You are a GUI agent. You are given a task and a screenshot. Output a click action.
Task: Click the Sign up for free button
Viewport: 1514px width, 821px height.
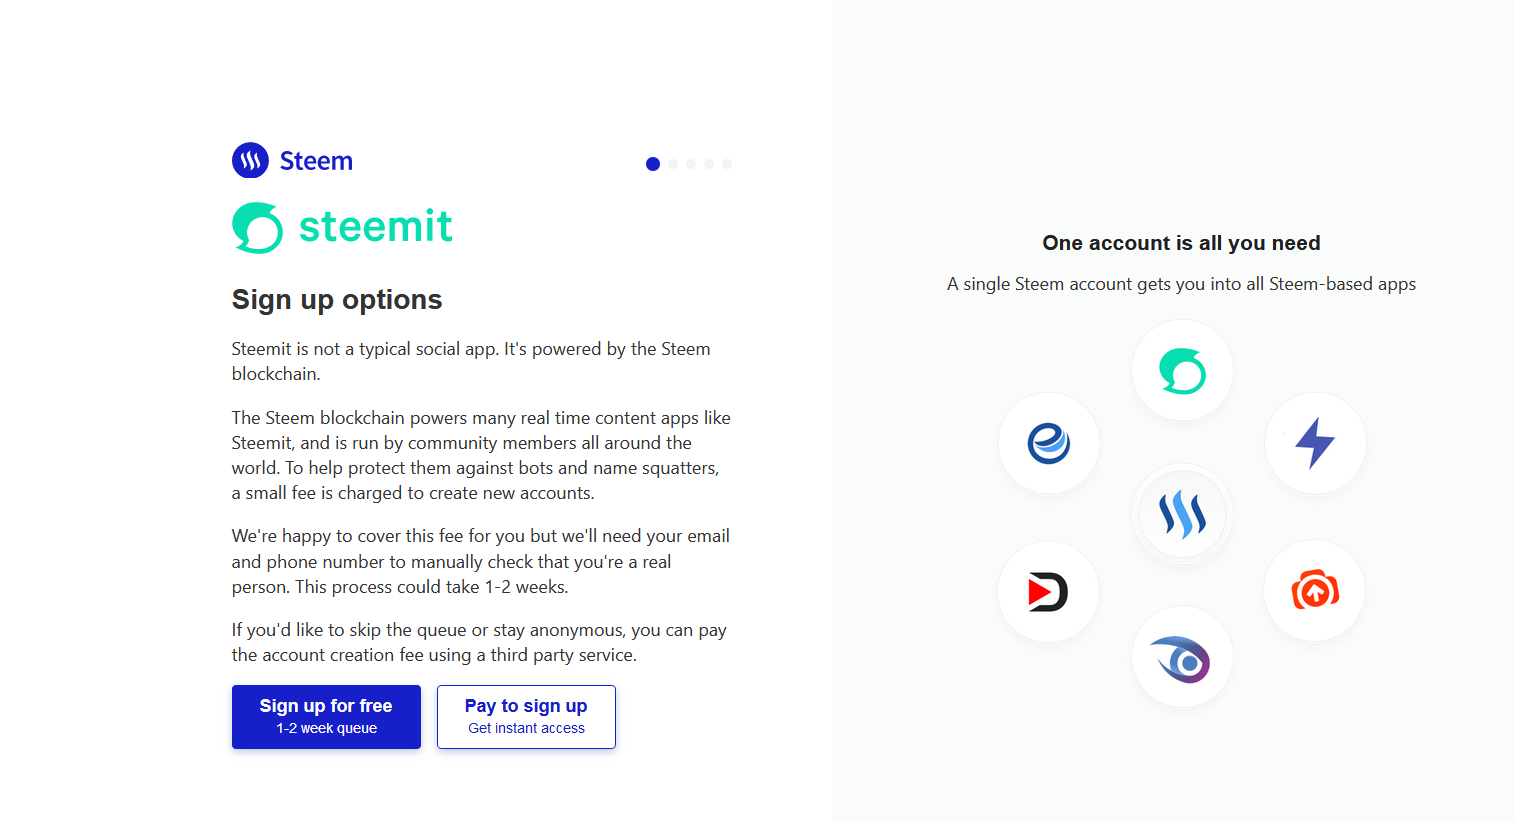click(326, 716)
